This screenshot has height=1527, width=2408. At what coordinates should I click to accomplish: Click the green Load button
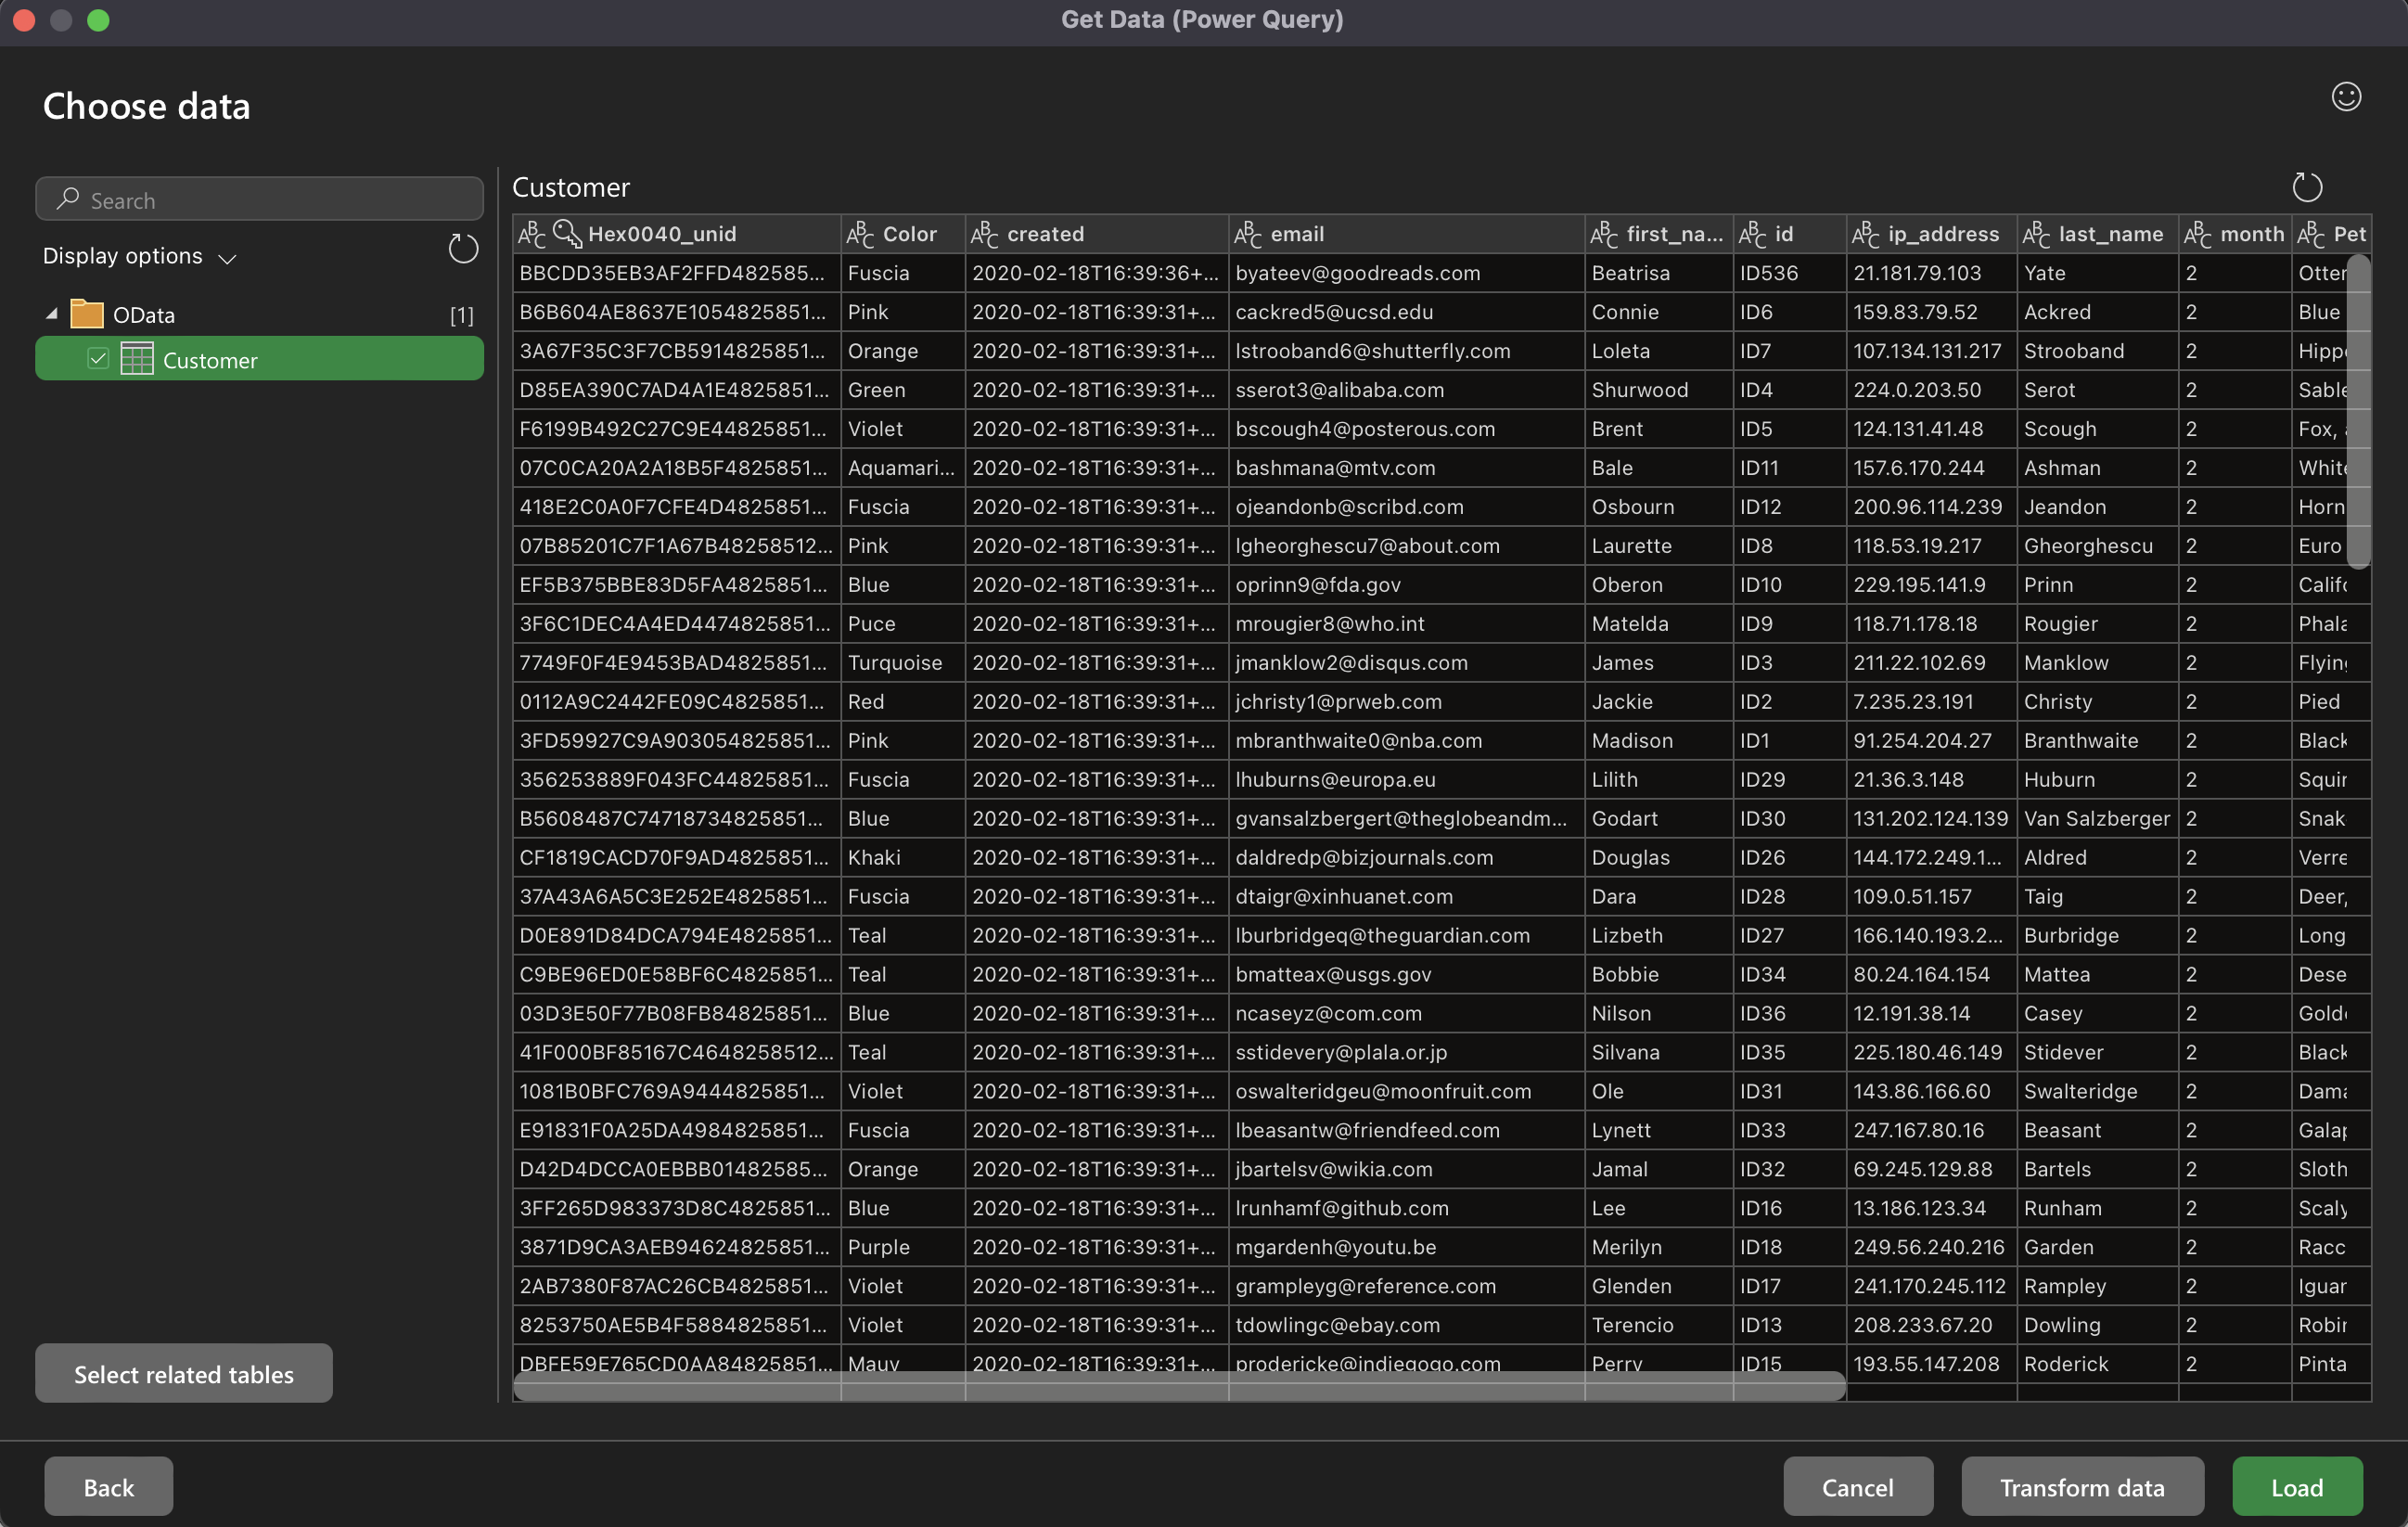[x=2297, y=1486]
